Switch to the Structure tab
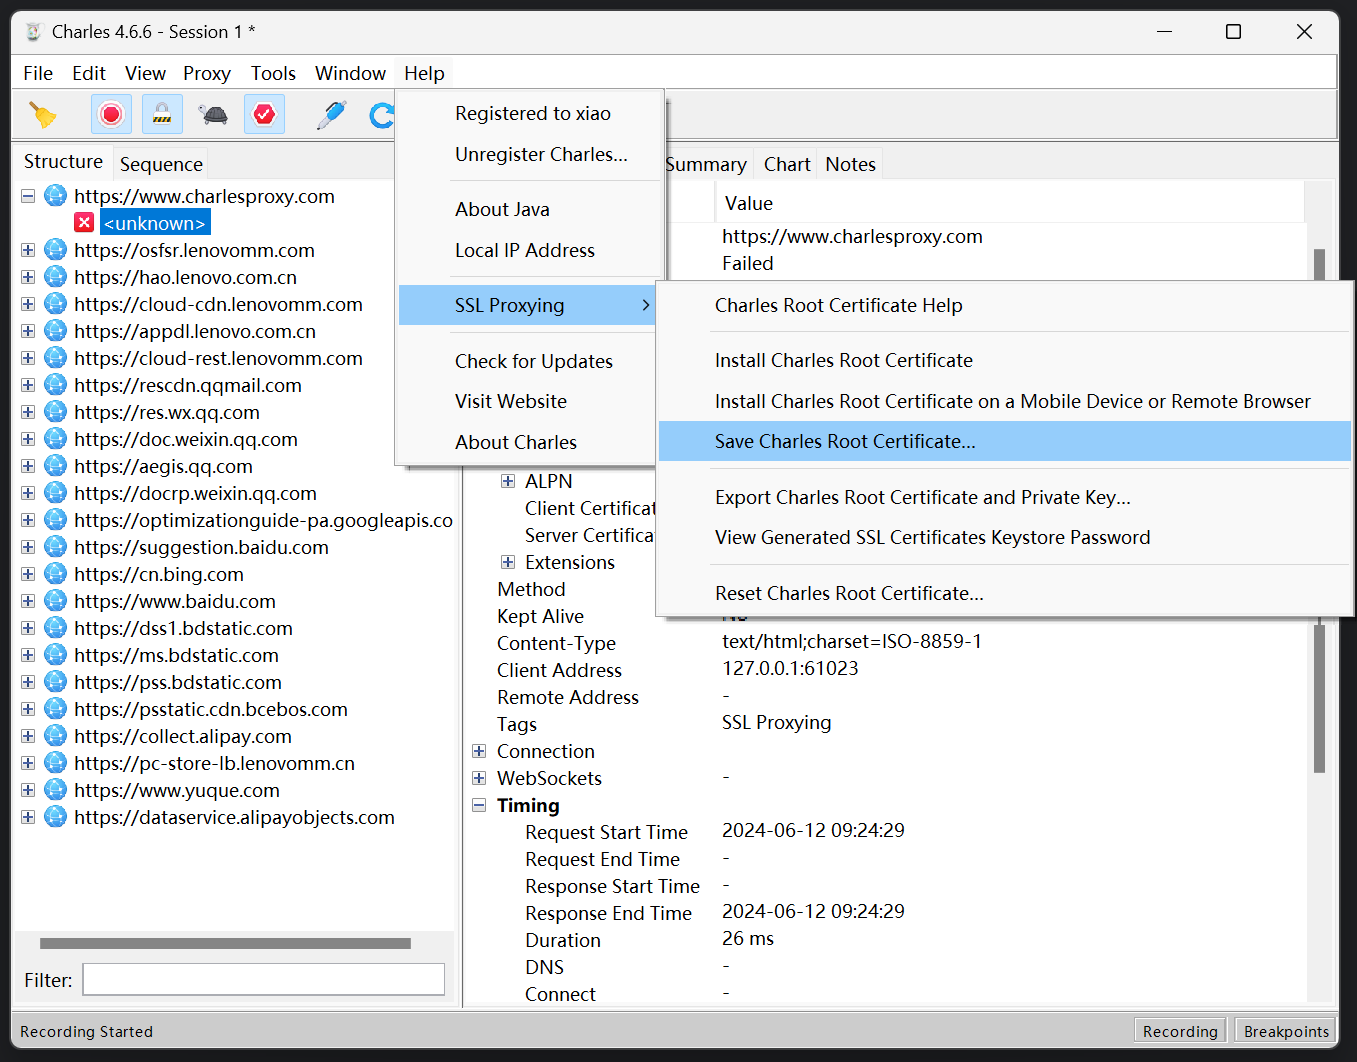 click(63, 162)
